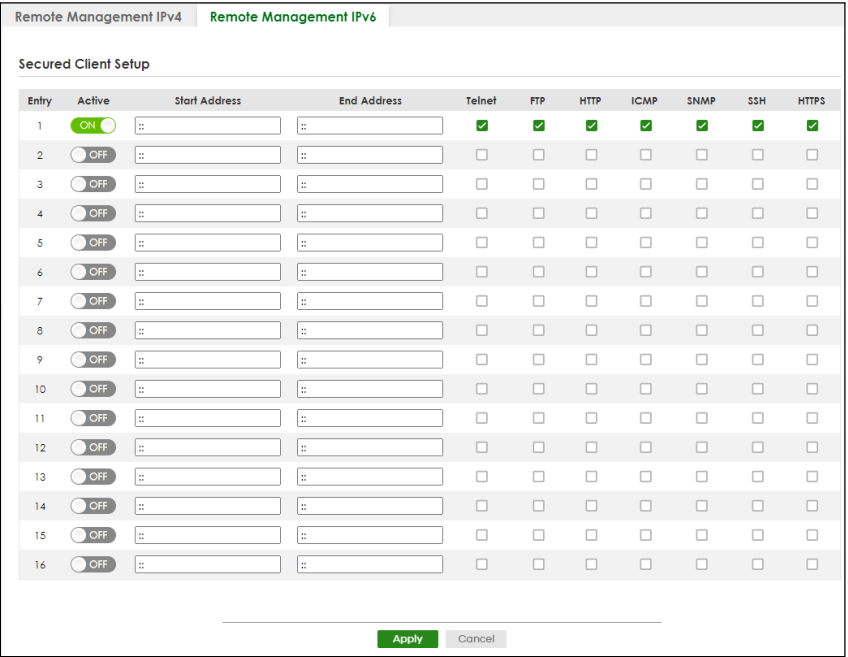The width and height of the screenshot is (848, 657).
Task: Tick FTP for entry 10
Action: pyautogui.click(x=538, y=388)
